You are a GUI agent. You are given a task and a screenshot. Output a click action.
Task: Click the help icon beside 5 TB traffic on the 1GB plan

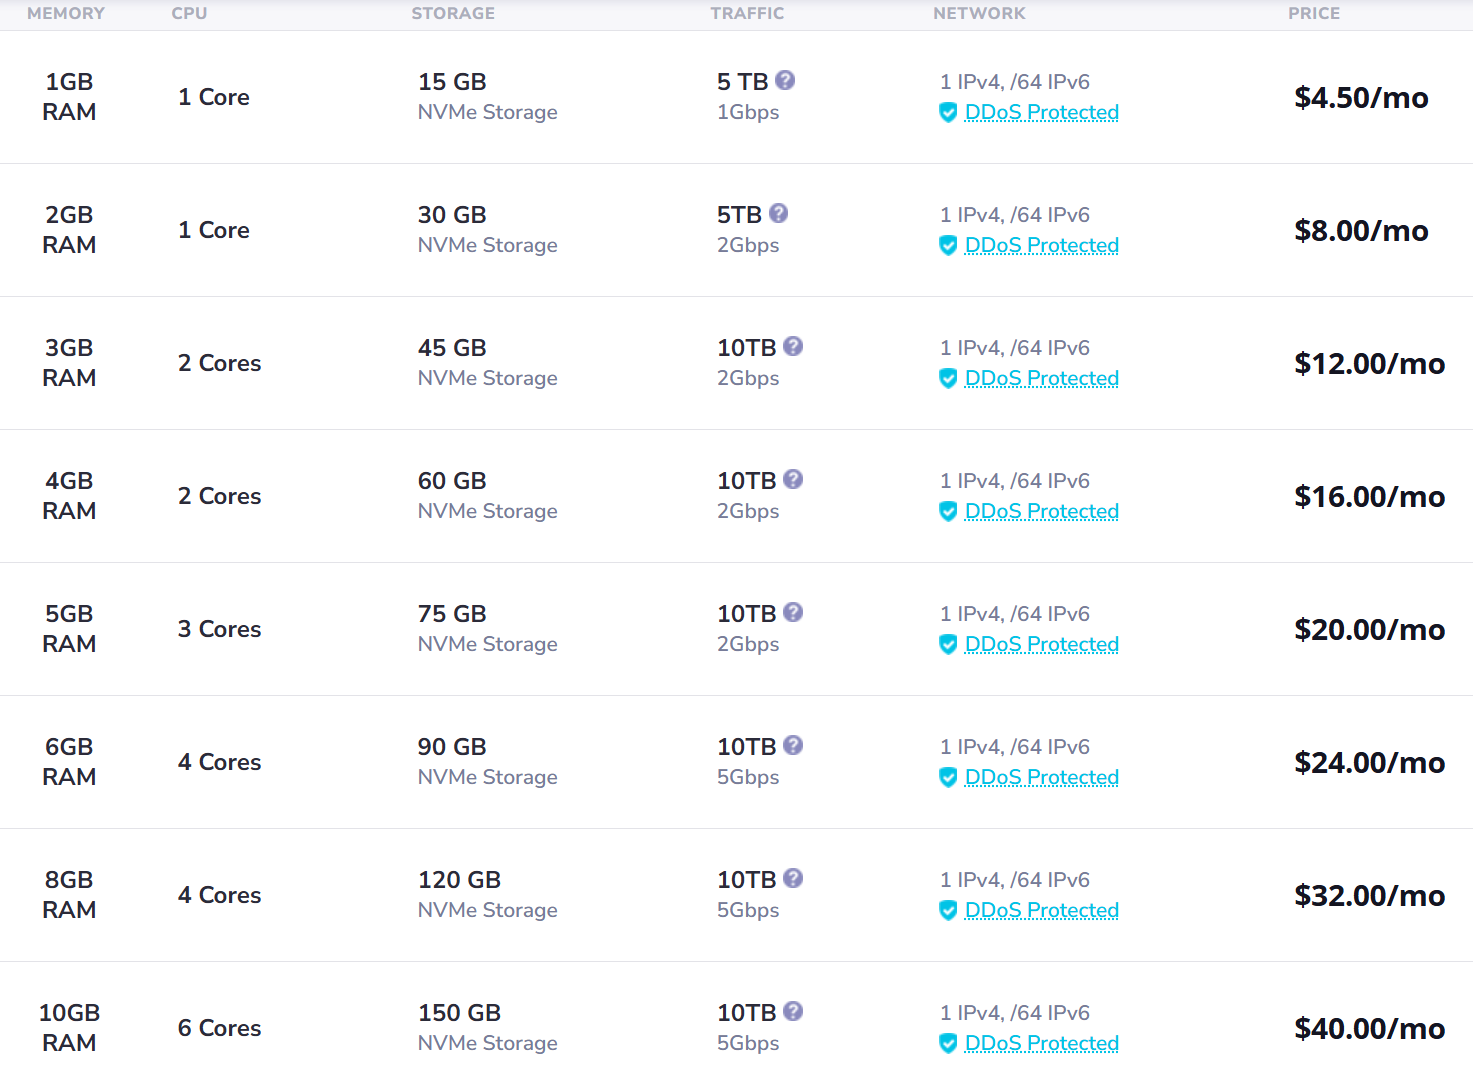pos(785,80)
